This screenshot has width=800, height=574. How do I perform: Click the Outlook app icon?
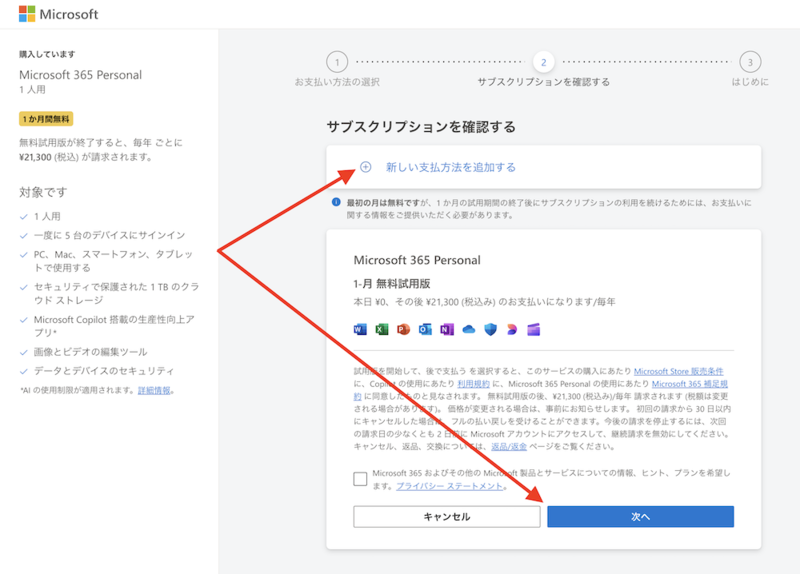pos(425,330)
